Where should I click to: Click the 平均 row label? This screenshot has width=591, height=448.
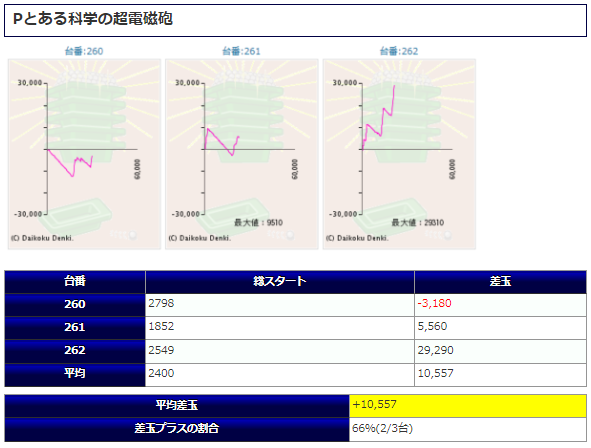(75, 375)
